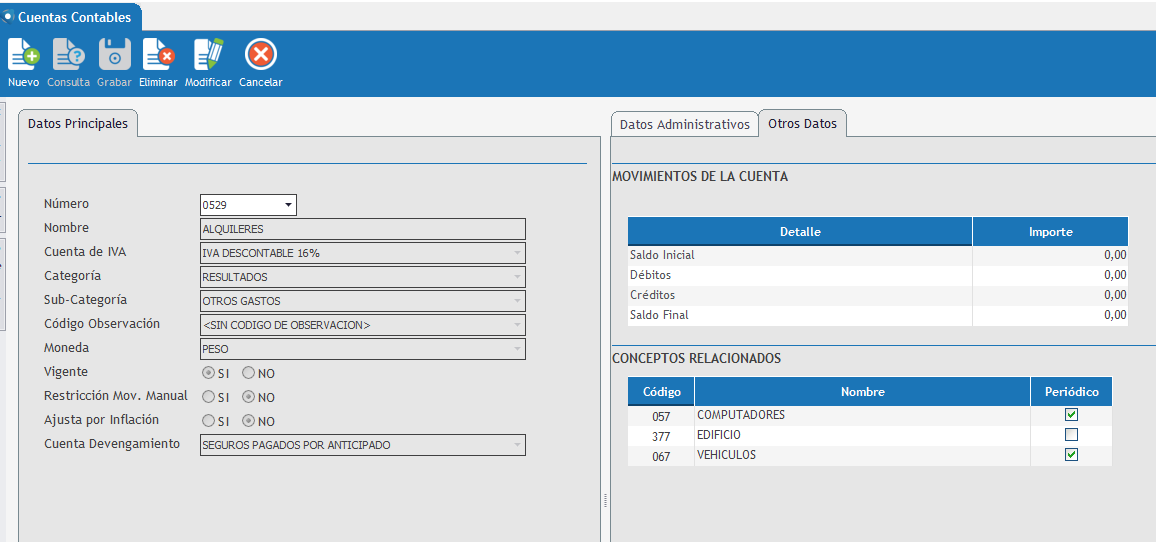Screen dimensions: 1156x542
Task: Toggle Periódico checkbox for COMPUTADORES
Action: pyautogui.click(x=1071, y=415)
